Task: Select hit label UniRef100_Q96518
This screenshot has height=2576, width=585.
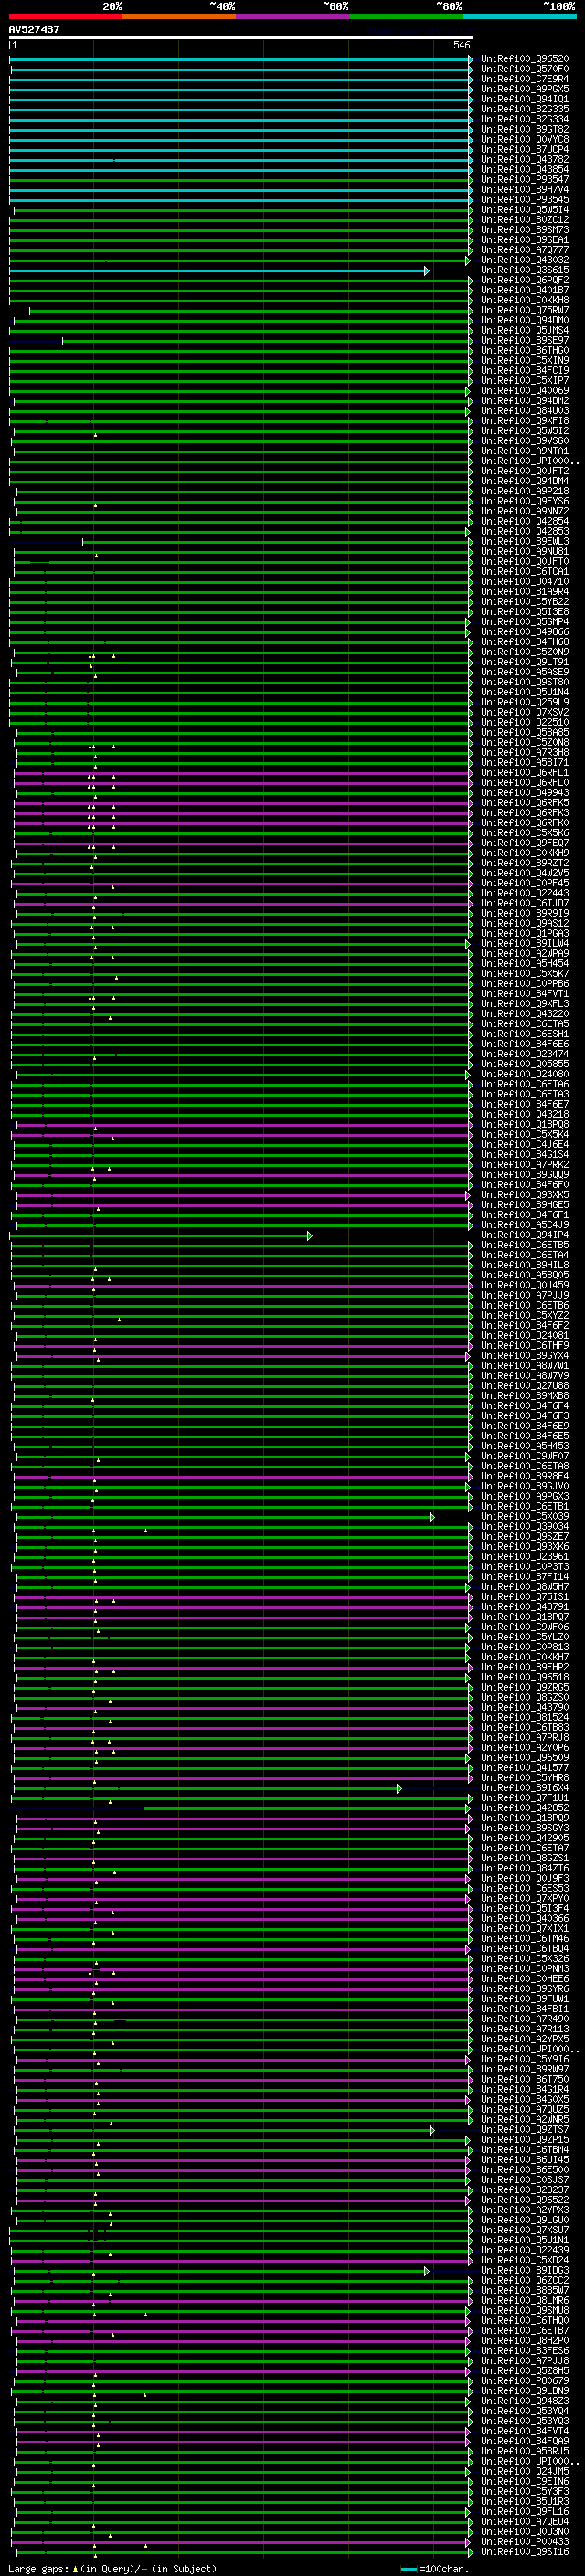Action: pos(524,1677)
